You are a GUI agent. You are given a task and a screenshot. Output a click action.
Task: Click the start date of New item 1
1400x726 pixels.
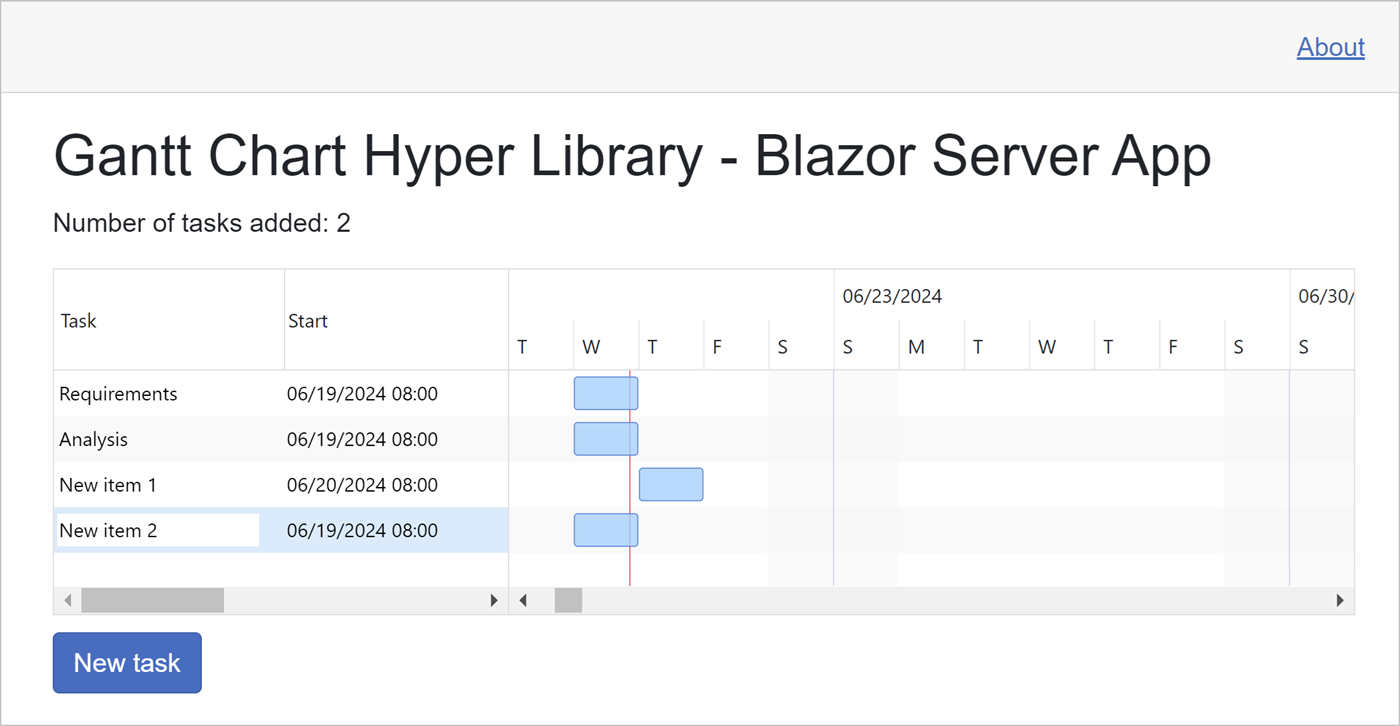pos(362,484)
